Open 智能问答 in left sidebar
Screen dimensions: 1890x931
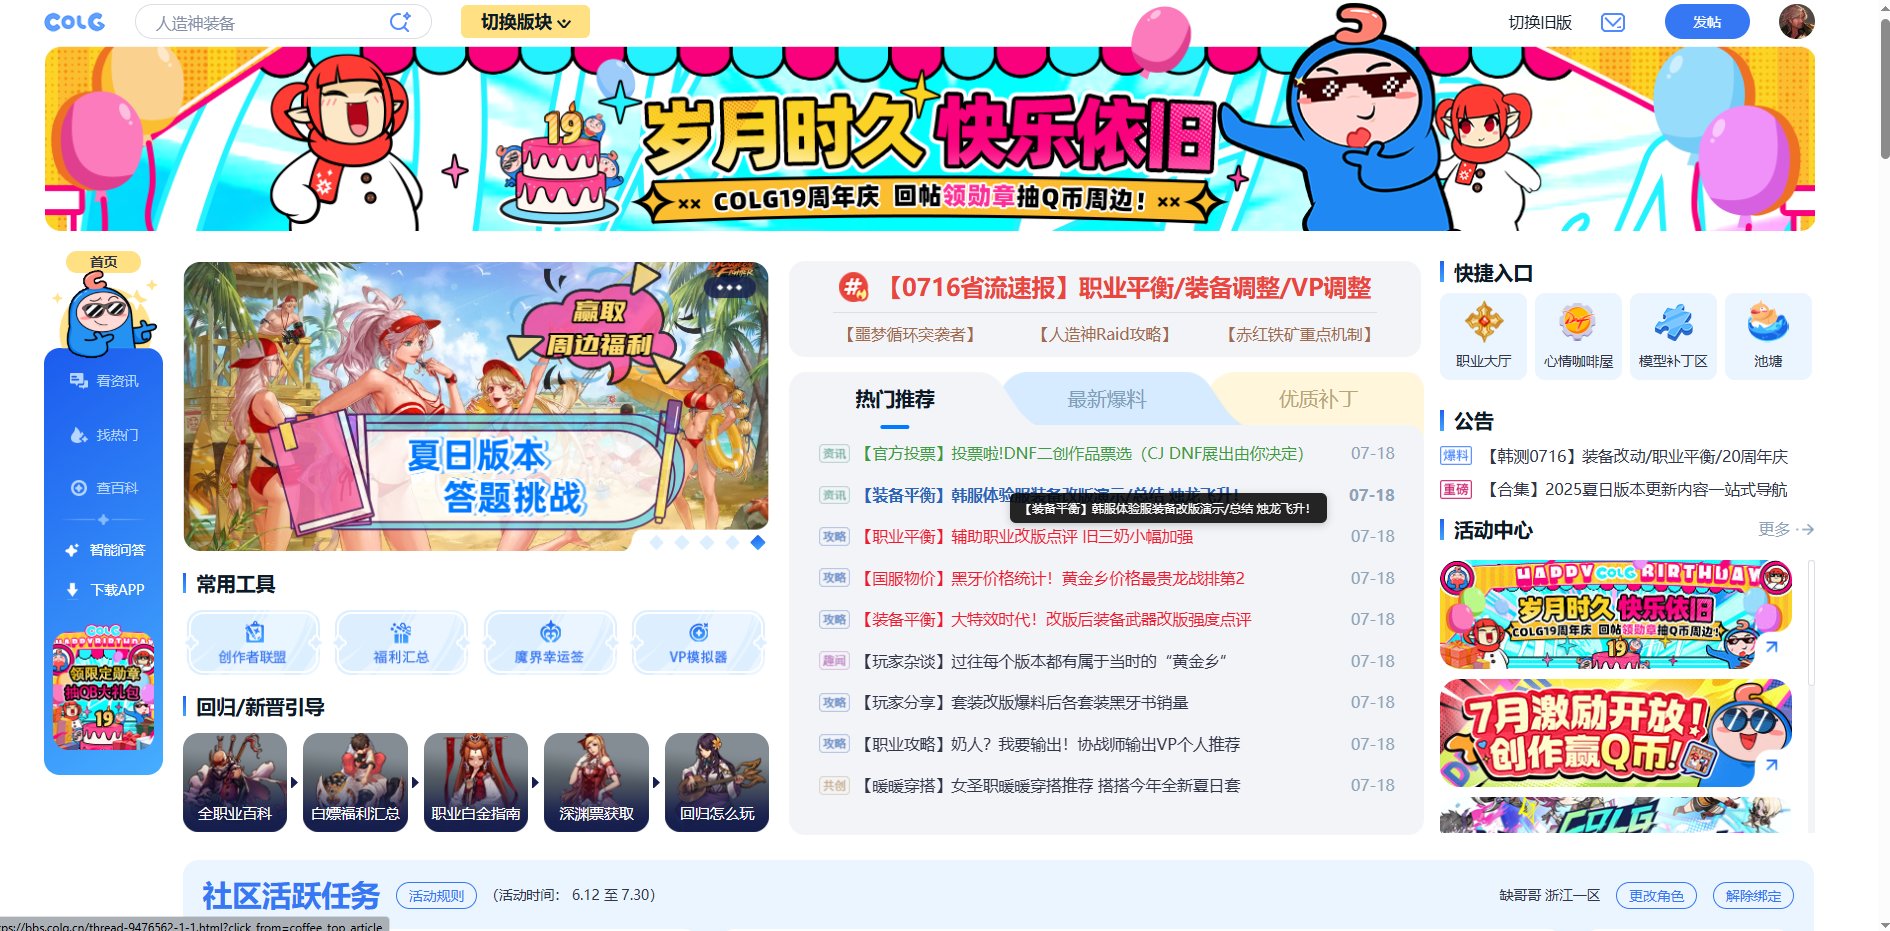click(x=104, y=550)
